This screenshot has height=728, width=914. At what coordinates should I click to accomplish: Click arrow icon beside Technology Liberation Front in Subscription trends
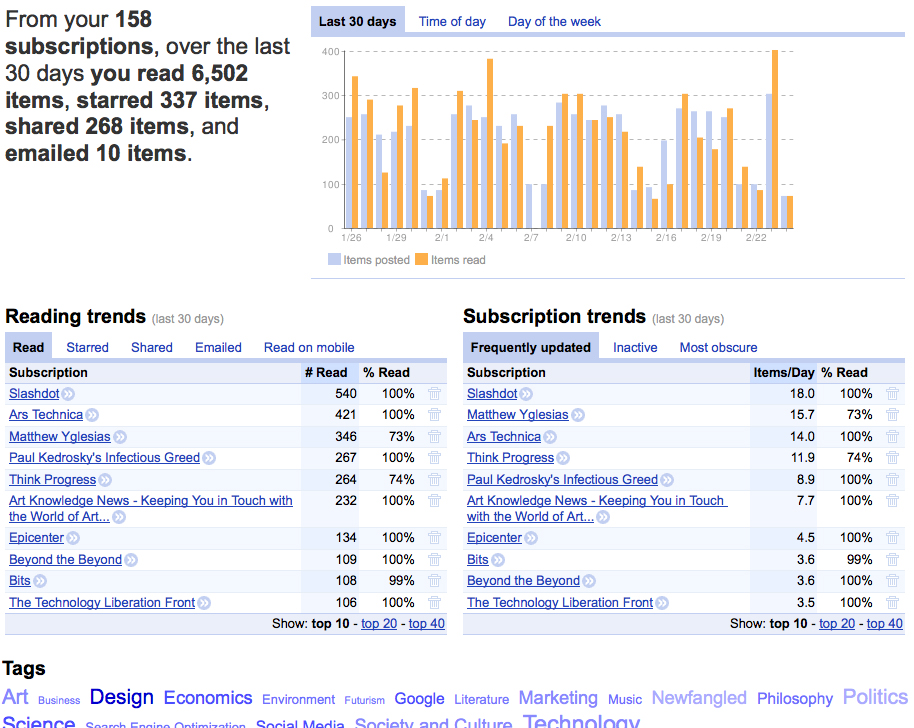(662, 603)
